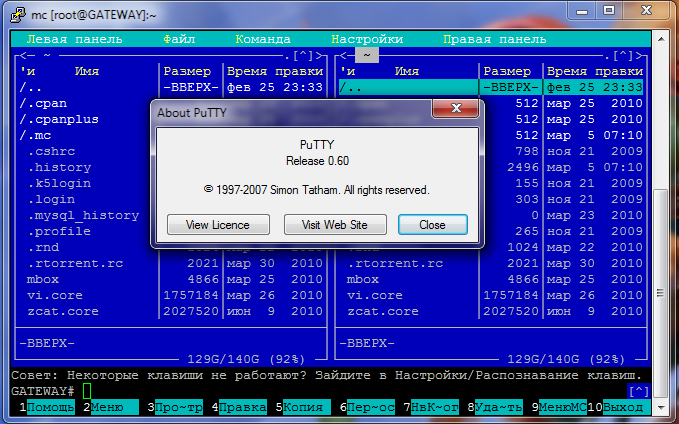
Task: Select vi.core in the right panel
Action: coord(375,295)
